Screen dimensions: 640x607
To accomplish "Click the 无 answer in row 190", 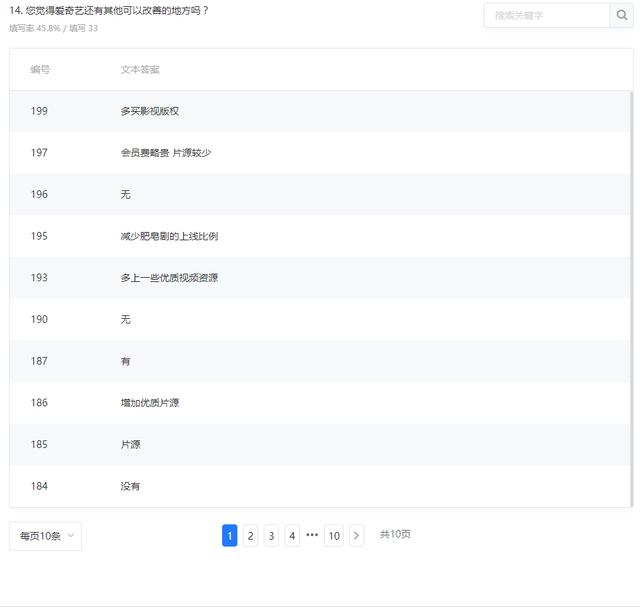I will [x=125, y=319].
